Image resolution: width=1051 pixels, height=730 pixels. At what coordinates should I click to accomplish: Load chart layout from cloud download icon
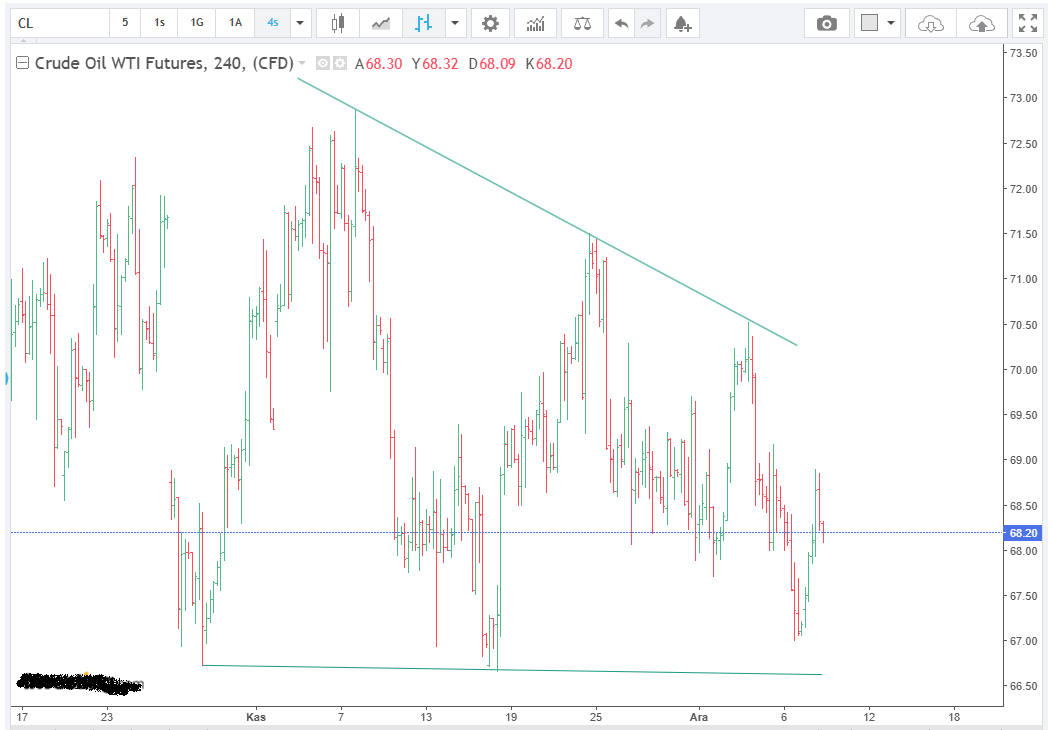pyautogui.click(x=930, y=22)
